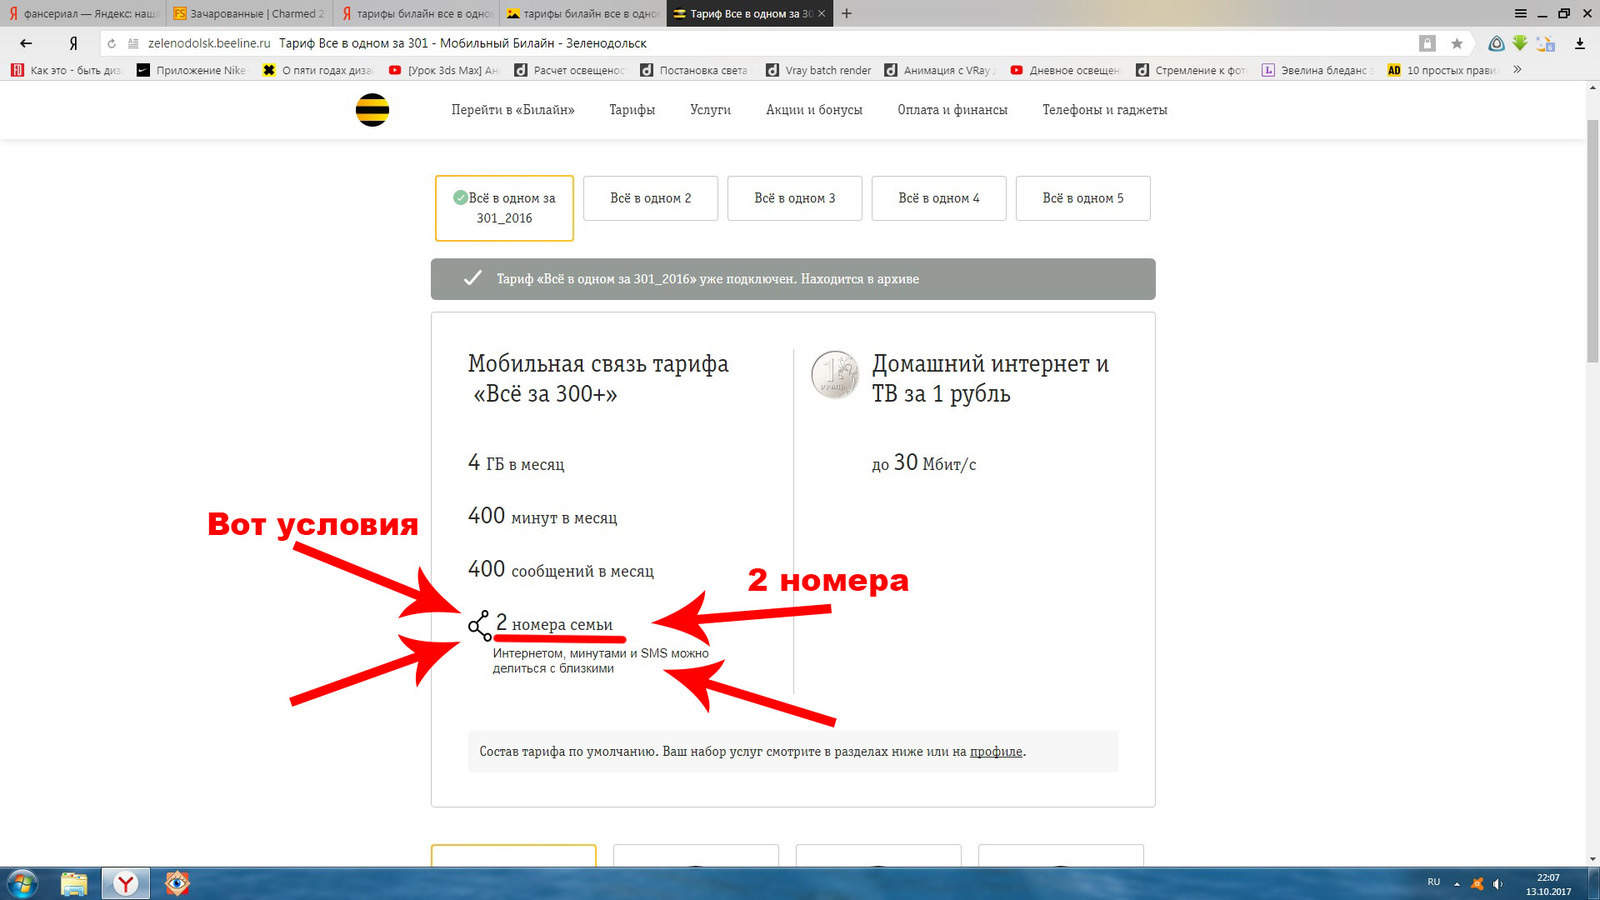Click the green download extension icon
Viewport: 1600px width, 900px height.
tap(1520, 43)
